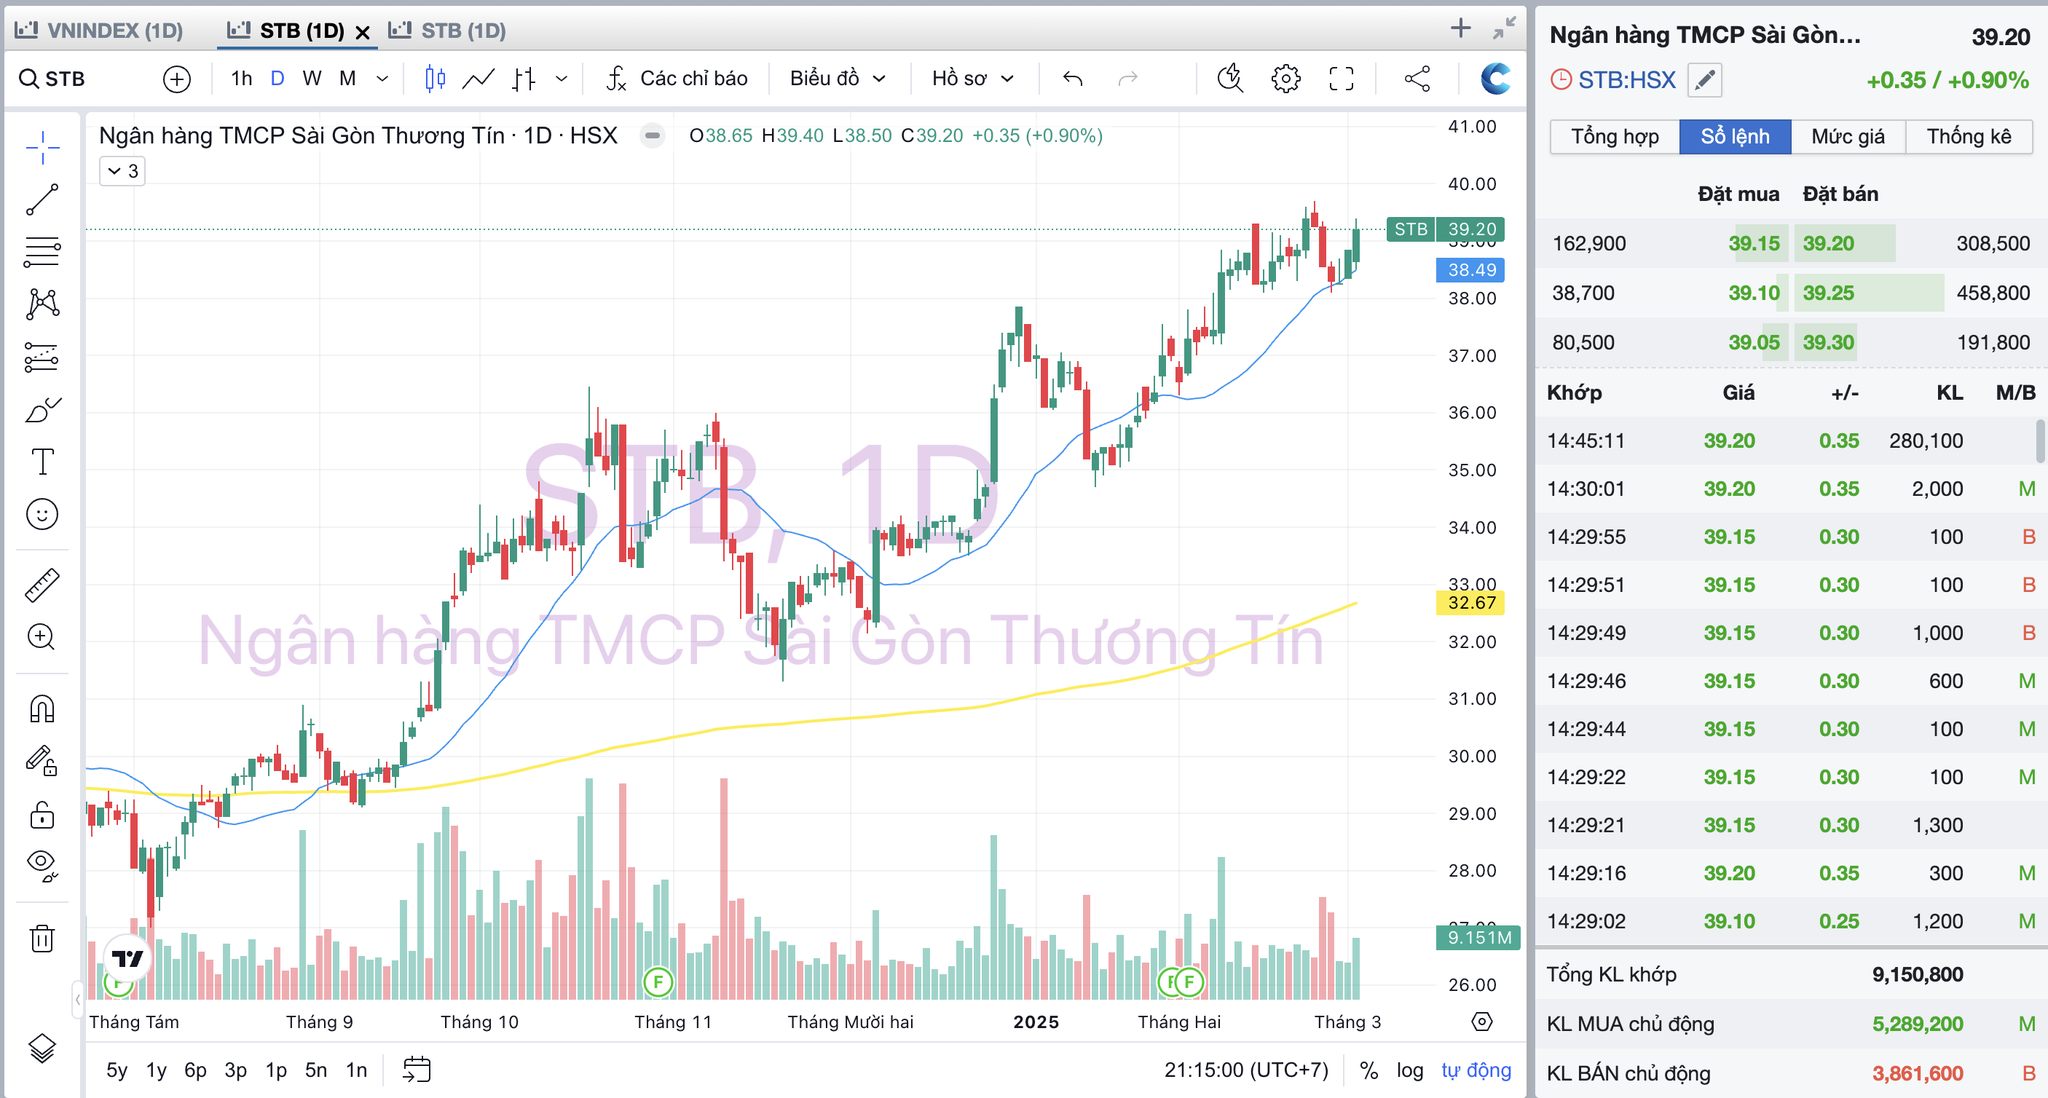Image resolution: width=2048 pixels, height=1098 pixels.
Task: Expand the Biểu đồ dropdown
Action: click(837, 79)
